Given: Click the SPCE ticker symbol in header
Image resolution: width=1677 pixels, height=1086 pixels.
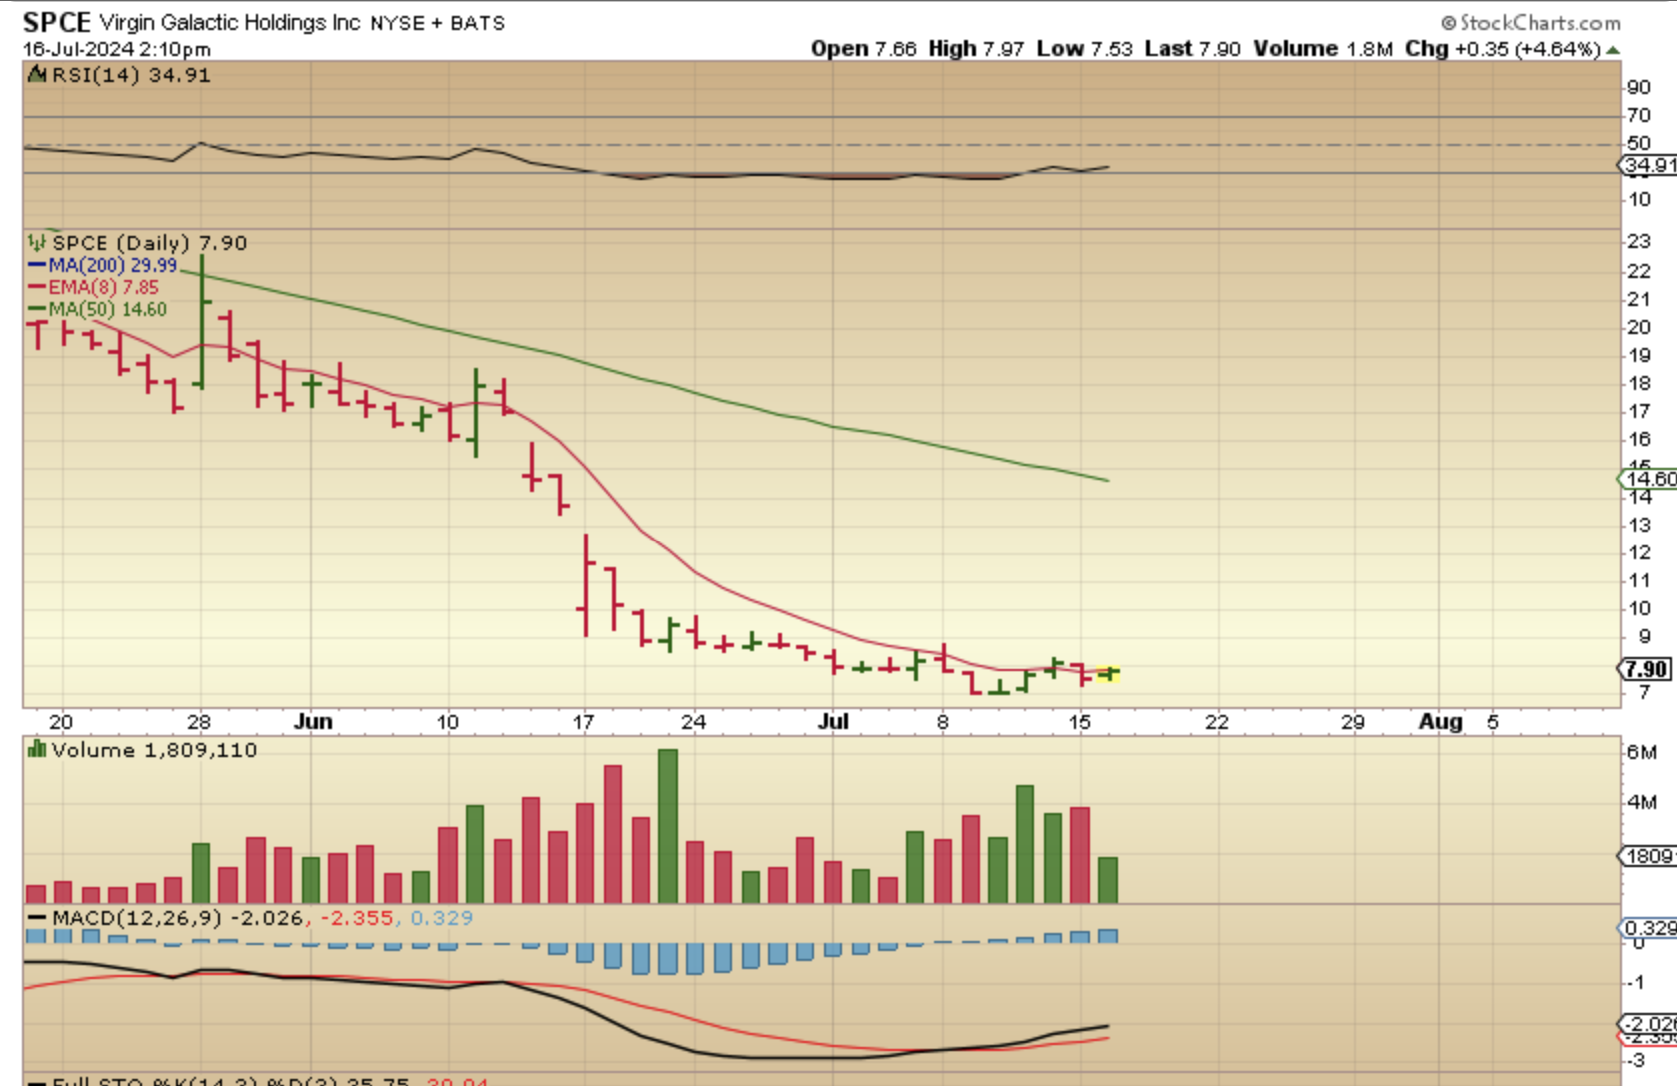Looking at the screenshot, I should click(x=57, y=22).
